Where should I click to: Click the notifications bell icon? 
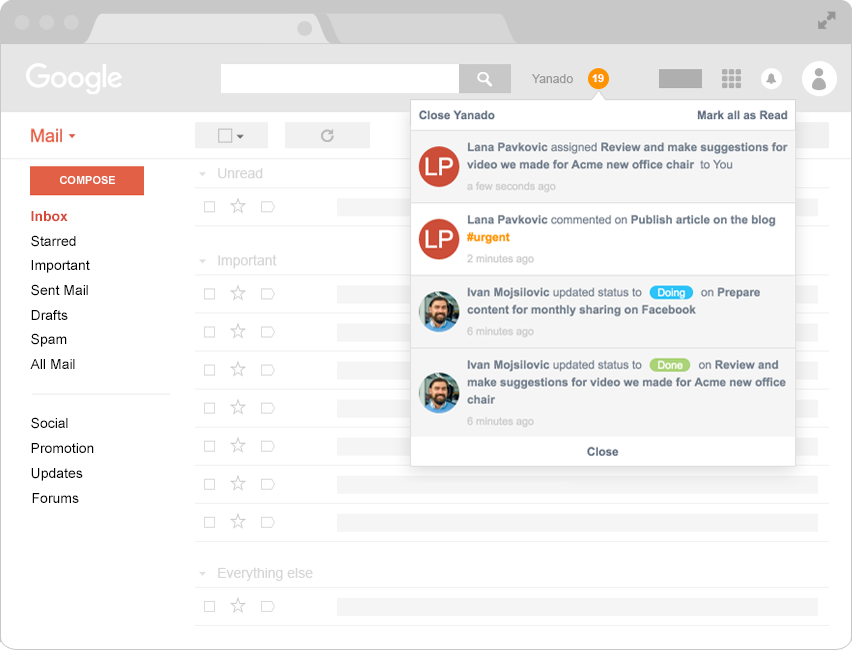click(x=771, y=79)
